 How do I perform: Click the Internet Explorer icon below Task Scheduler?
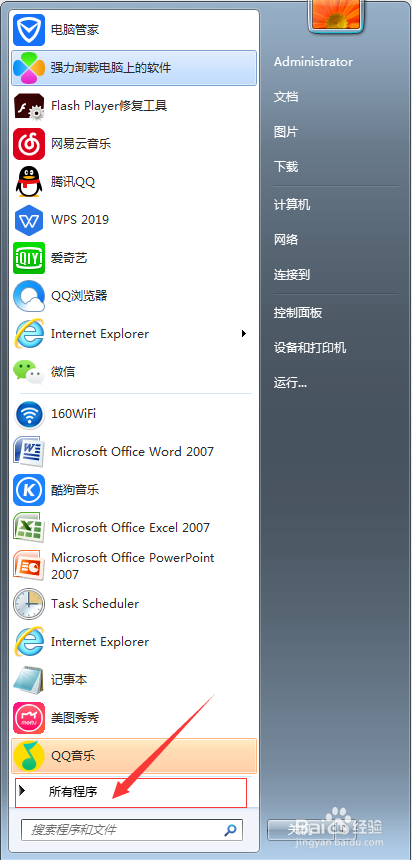[29, 642]
